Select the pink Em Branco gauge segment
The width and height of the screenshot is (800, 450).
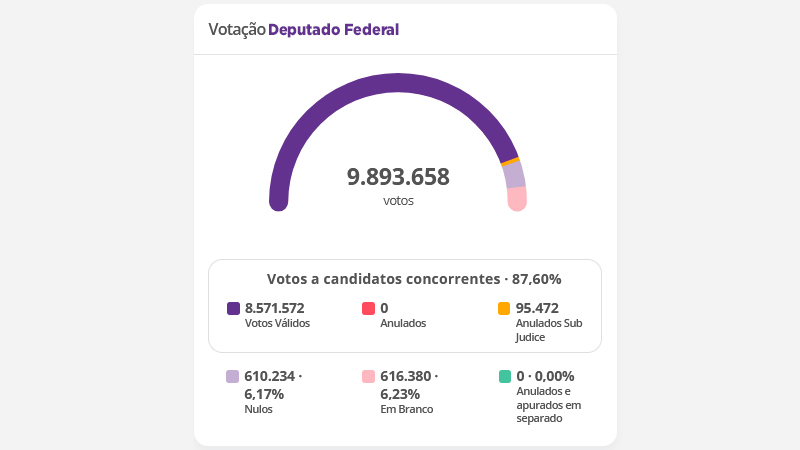(517, 198)
